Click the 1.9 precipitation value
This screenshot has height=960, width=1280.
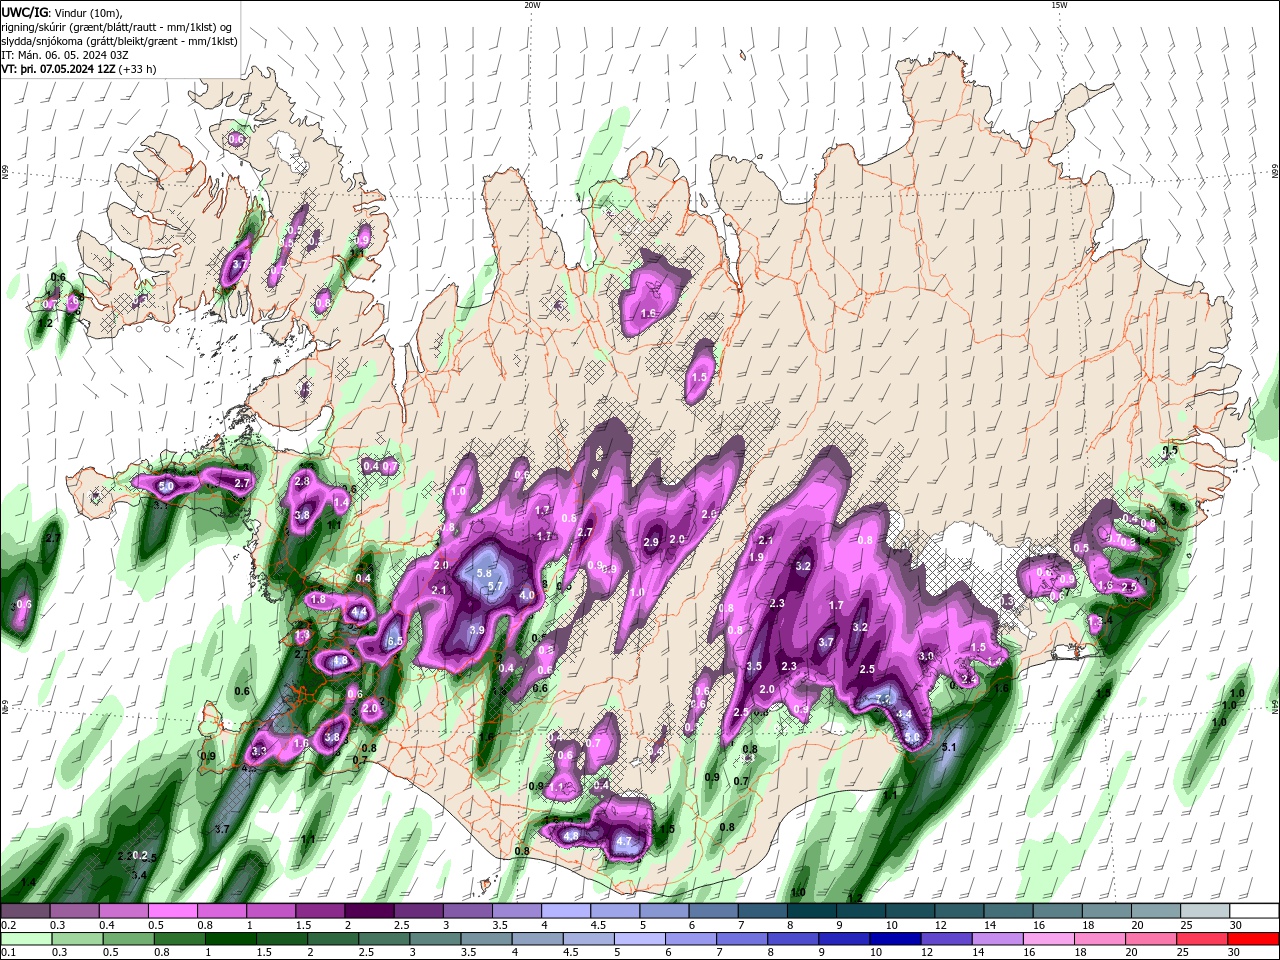point(756,557)
